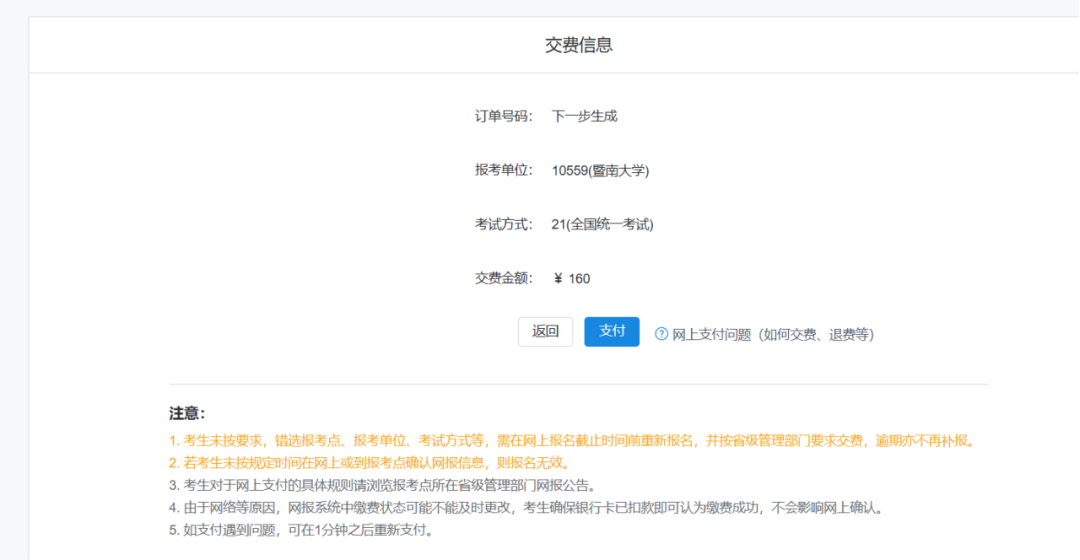Select the 下一步生成 order number value
The image size is (1080, 560).
584,116
